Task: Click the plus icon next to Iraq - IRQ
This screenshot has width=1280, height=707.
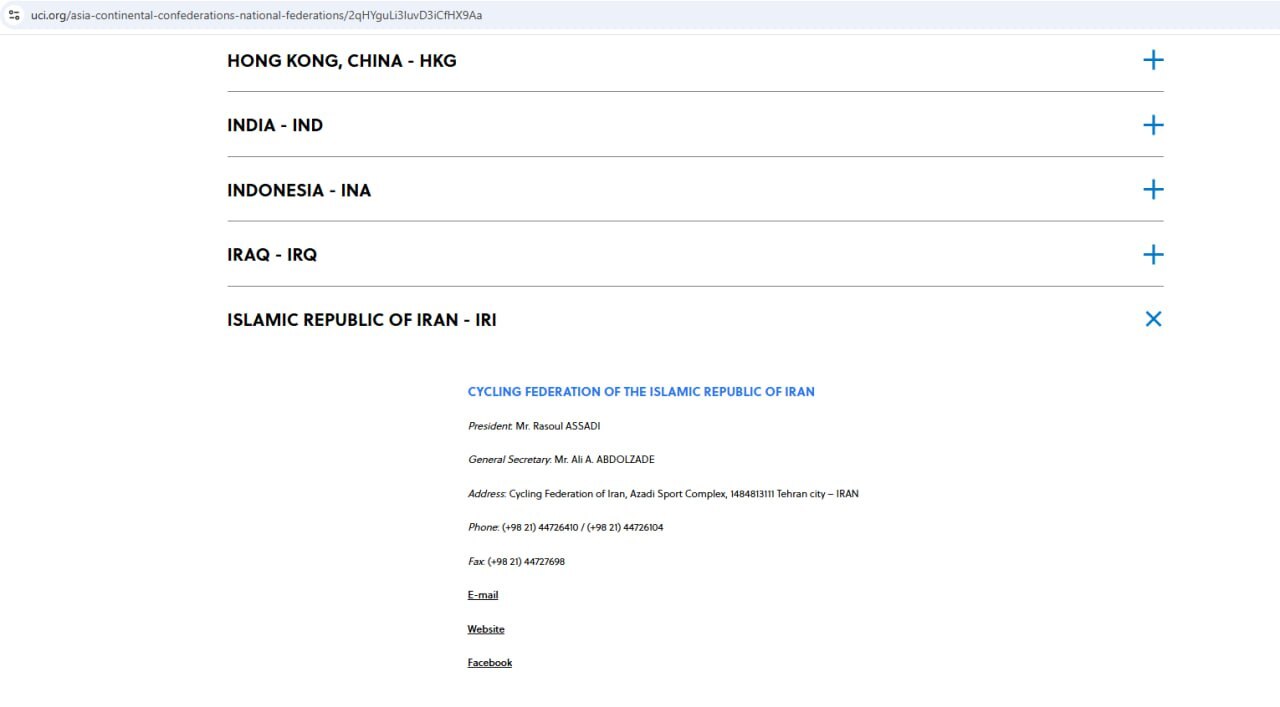Action: (1153, 255)
